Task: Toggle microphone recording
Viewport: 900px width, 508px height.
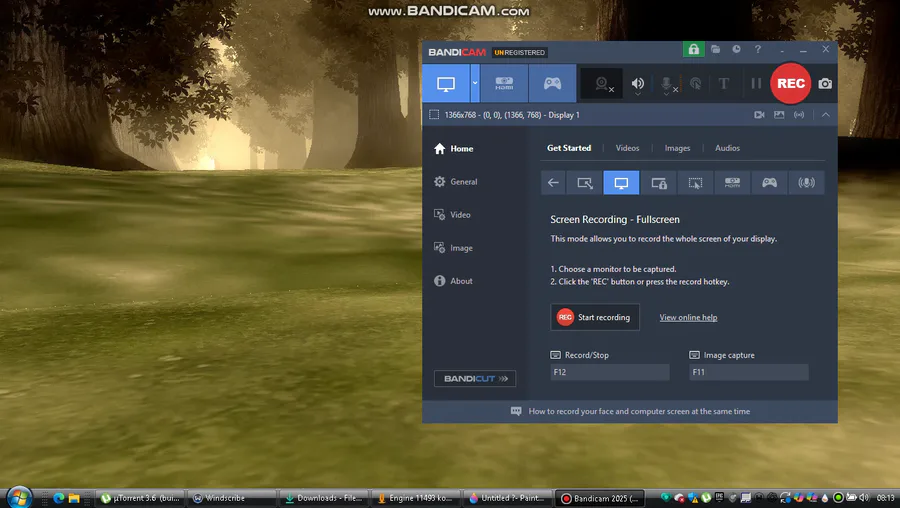Action: click(666, 83)
